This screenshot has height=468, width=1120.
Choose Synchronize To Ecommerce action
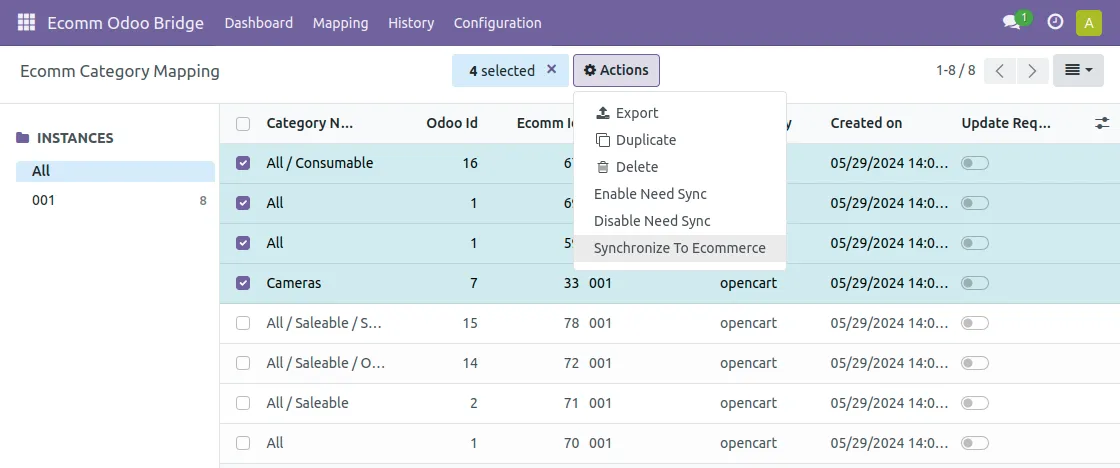679,248
